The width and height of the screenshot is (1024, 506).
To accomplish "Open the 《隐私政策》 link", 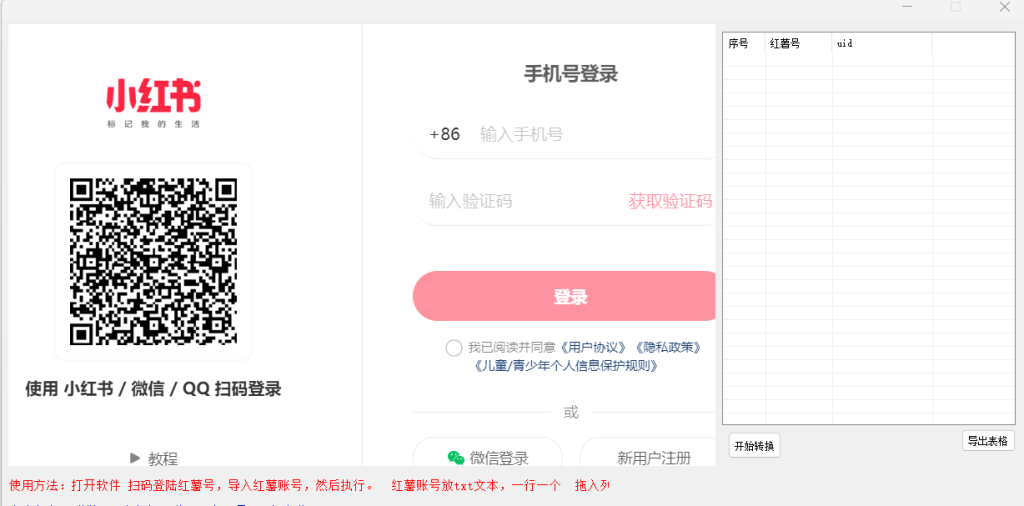I will tap(667, 348).
